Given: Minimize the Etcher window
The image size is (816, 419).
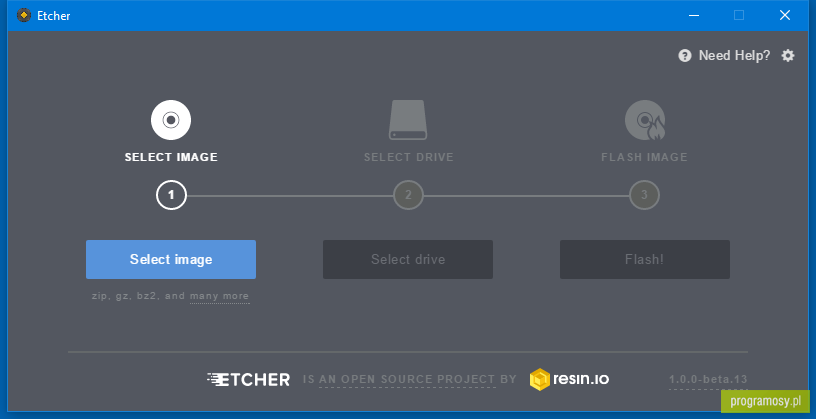Looking at the screenshot, I should (694, 16).
